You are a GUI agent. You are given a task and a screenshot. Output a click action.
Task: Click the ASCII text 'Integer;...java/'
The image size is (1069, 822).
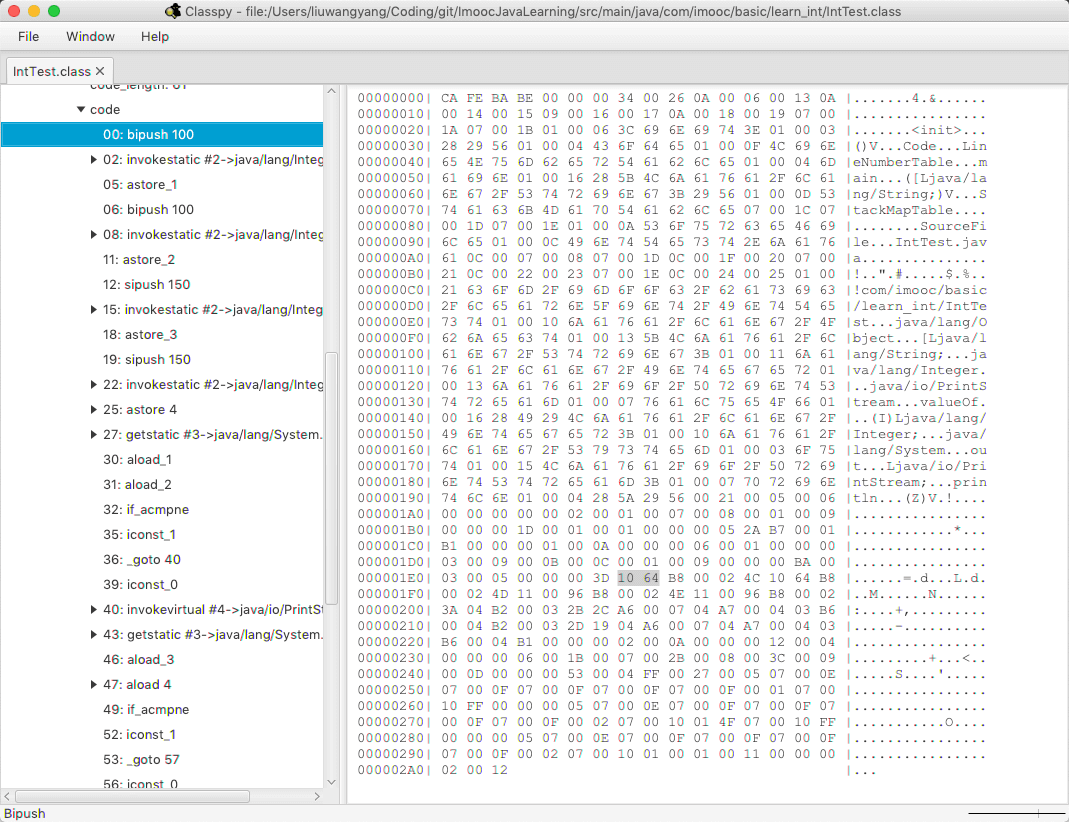point(920,434)
